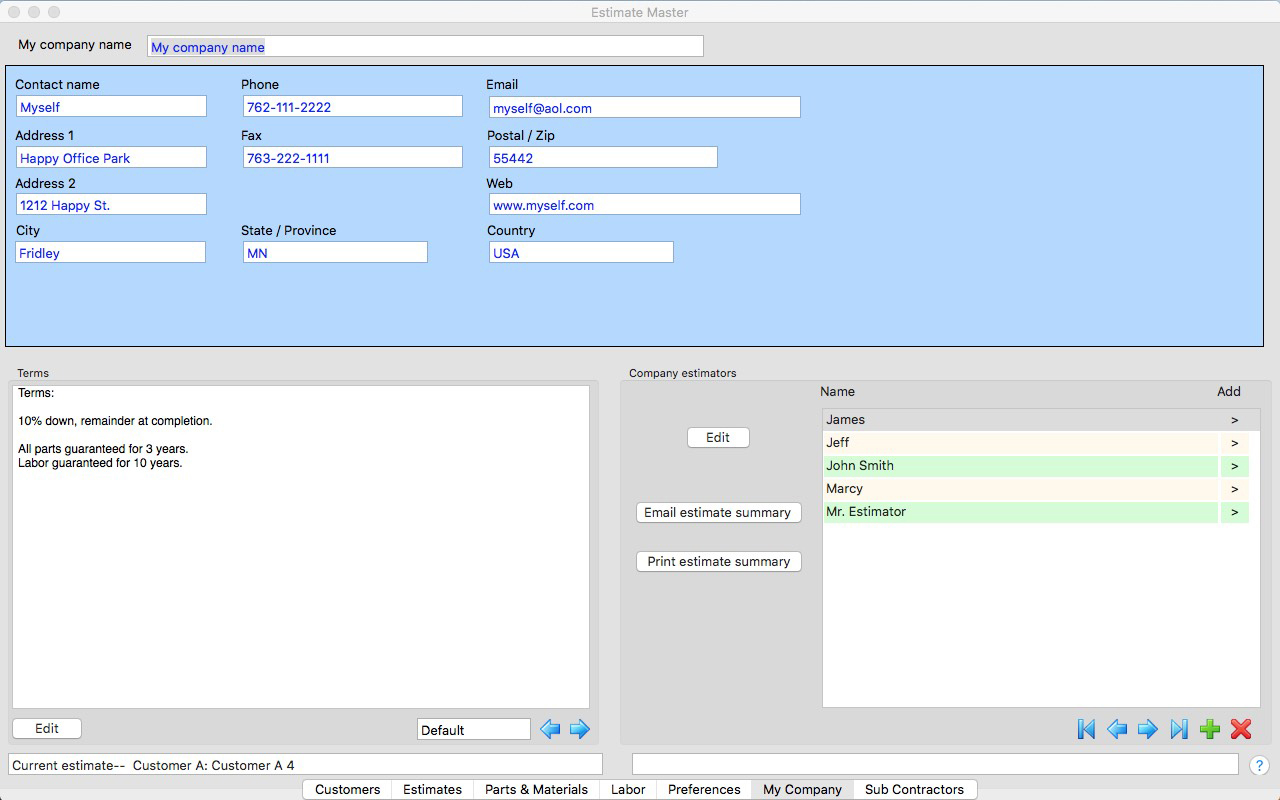Open the Sub Contractors tab

(914, 789)
